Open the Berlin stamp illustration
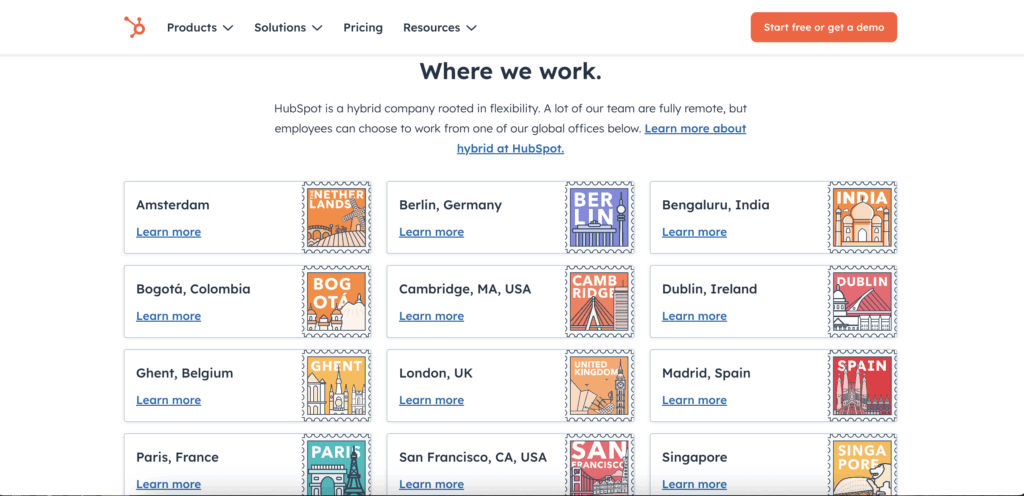1024x496 pixels. click(x=600, y=217)
